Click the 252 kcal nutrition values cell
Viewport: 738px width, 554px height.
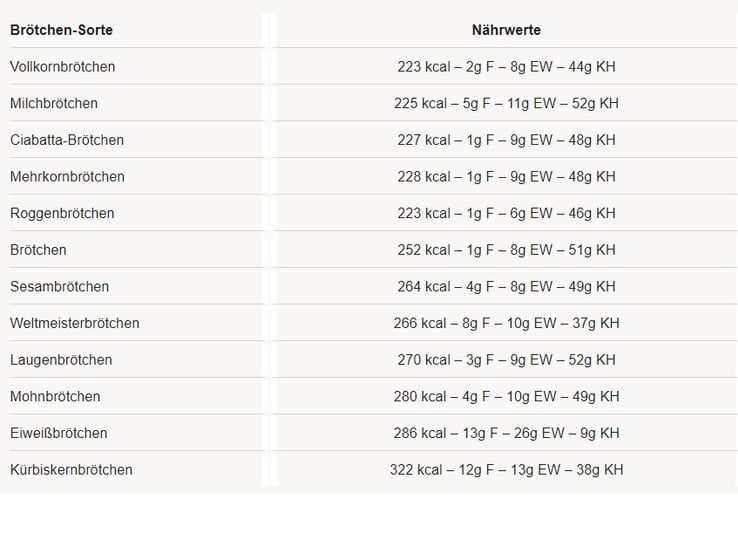click(x=506, y=250)
